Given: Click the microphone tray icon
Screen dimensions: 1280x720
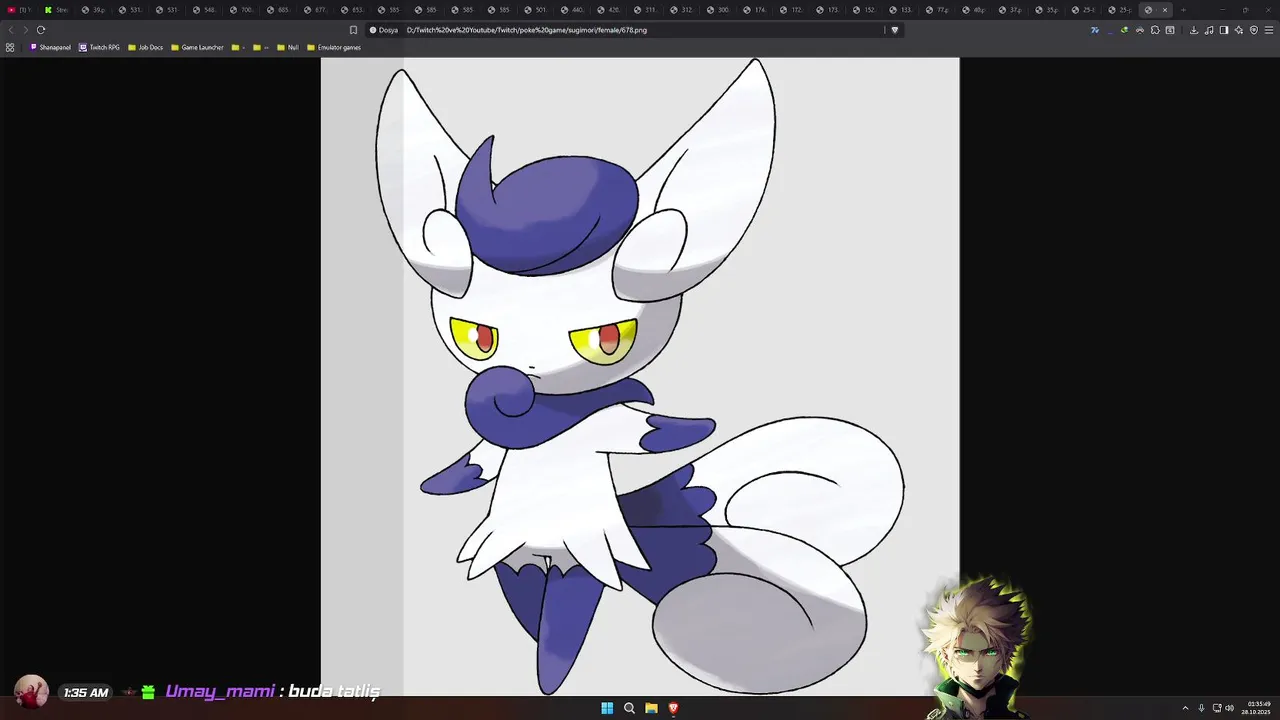Looking at the screenshot, I should [x=1201, y=708].
